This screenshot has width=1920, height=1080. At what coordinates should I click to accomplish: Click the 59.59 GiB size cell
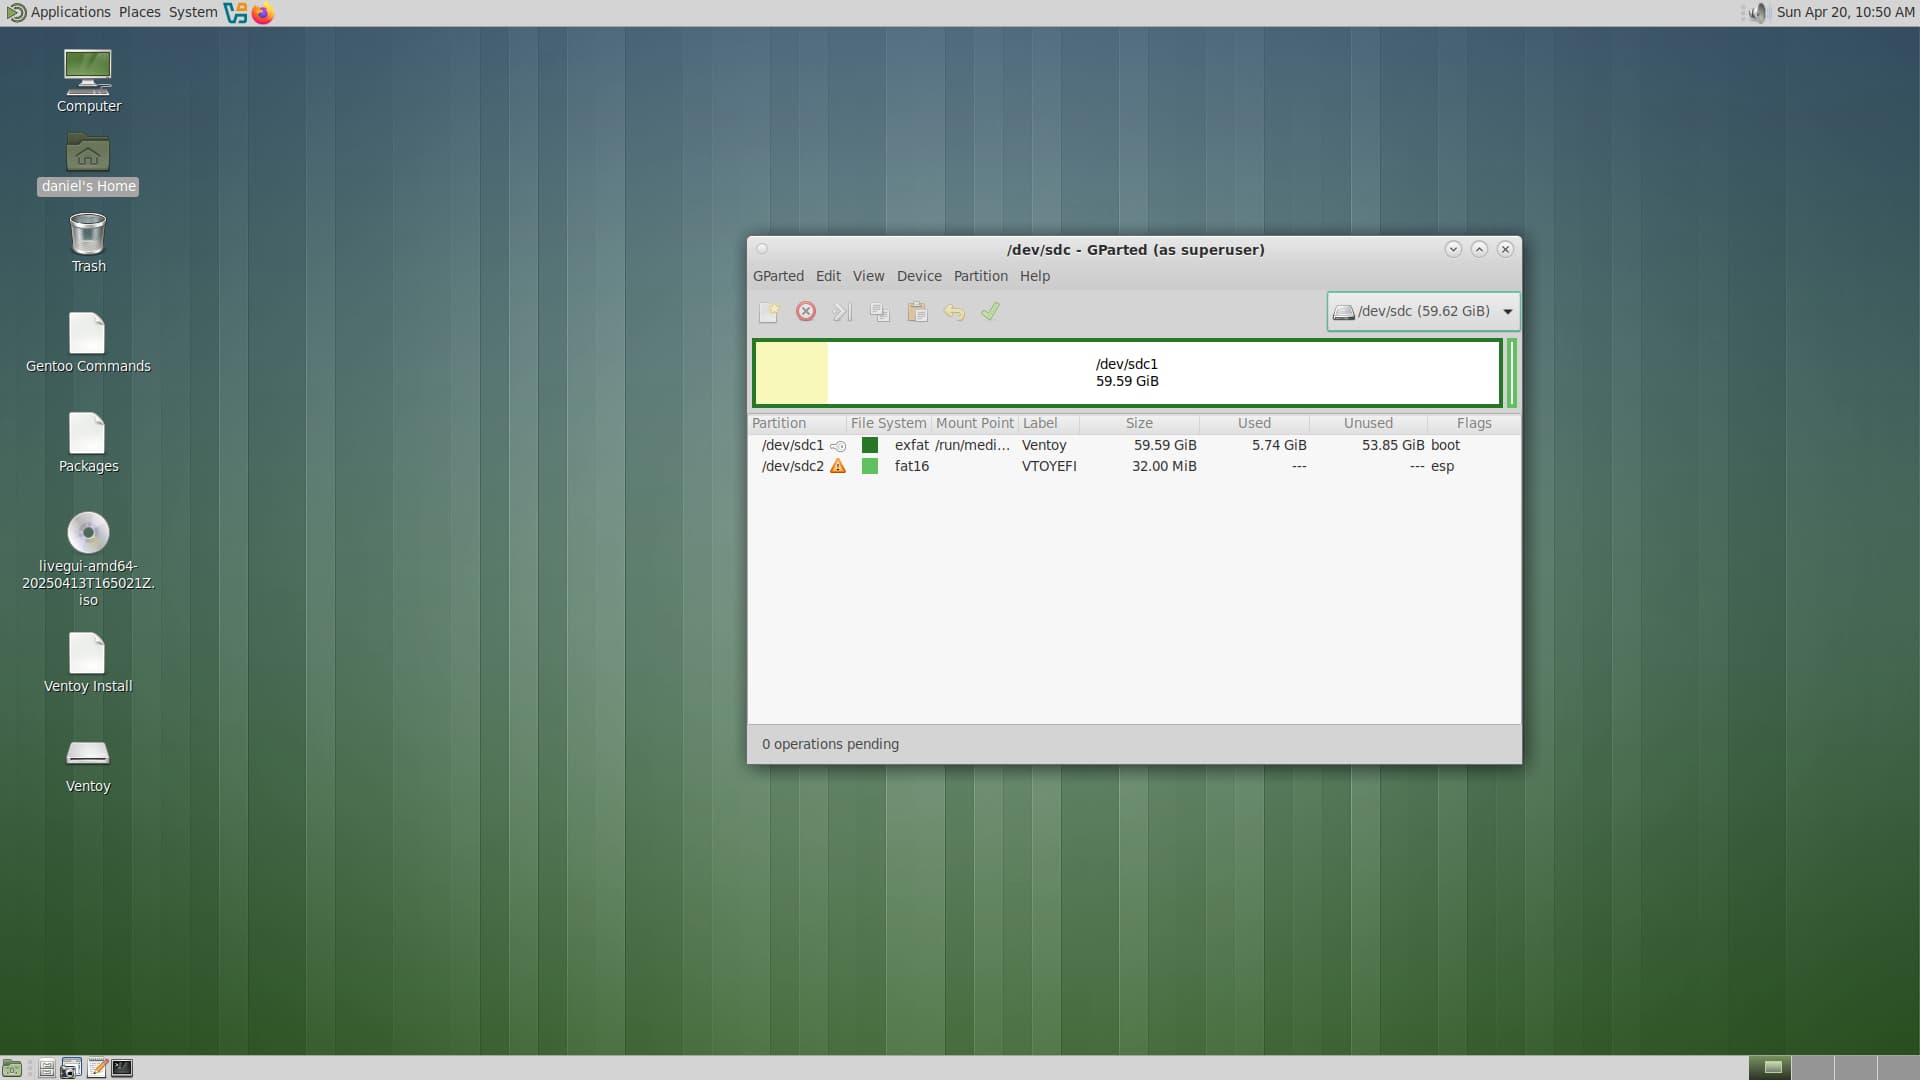pyautogui.click(x=1165, y=446)
